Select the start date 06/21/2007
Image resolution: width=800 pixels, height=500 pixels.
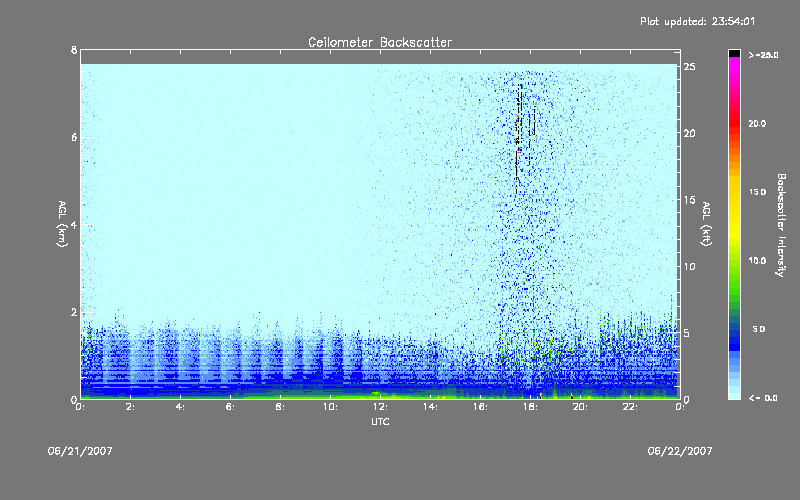80,451
